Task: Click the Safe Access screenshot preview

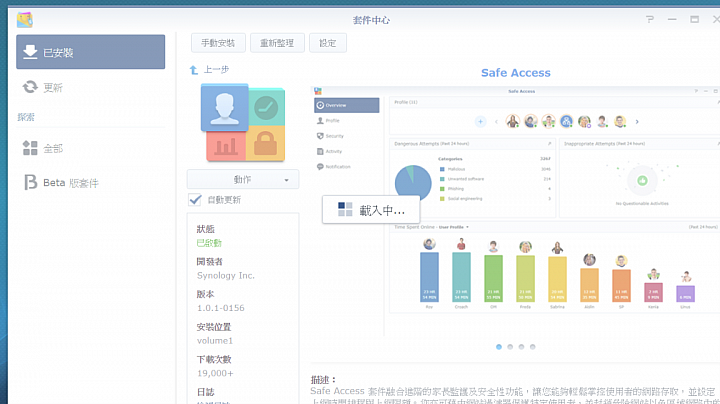Action: (515, 211)
